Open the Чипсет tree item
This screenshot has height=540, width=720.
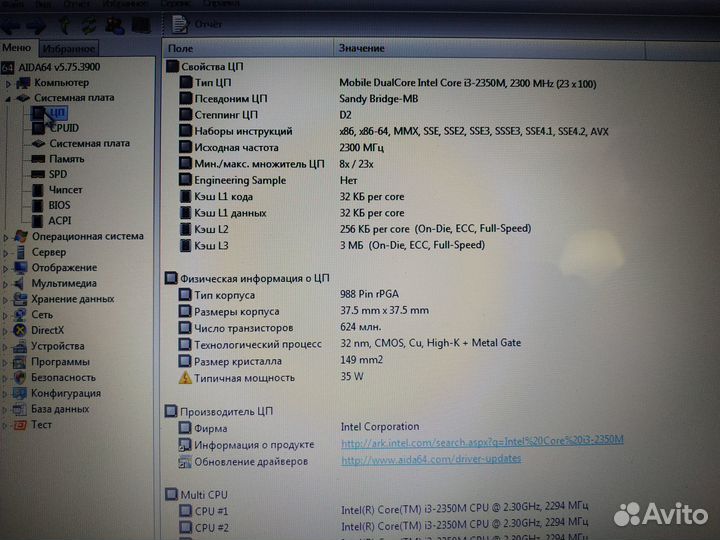[x=66, y=190]
